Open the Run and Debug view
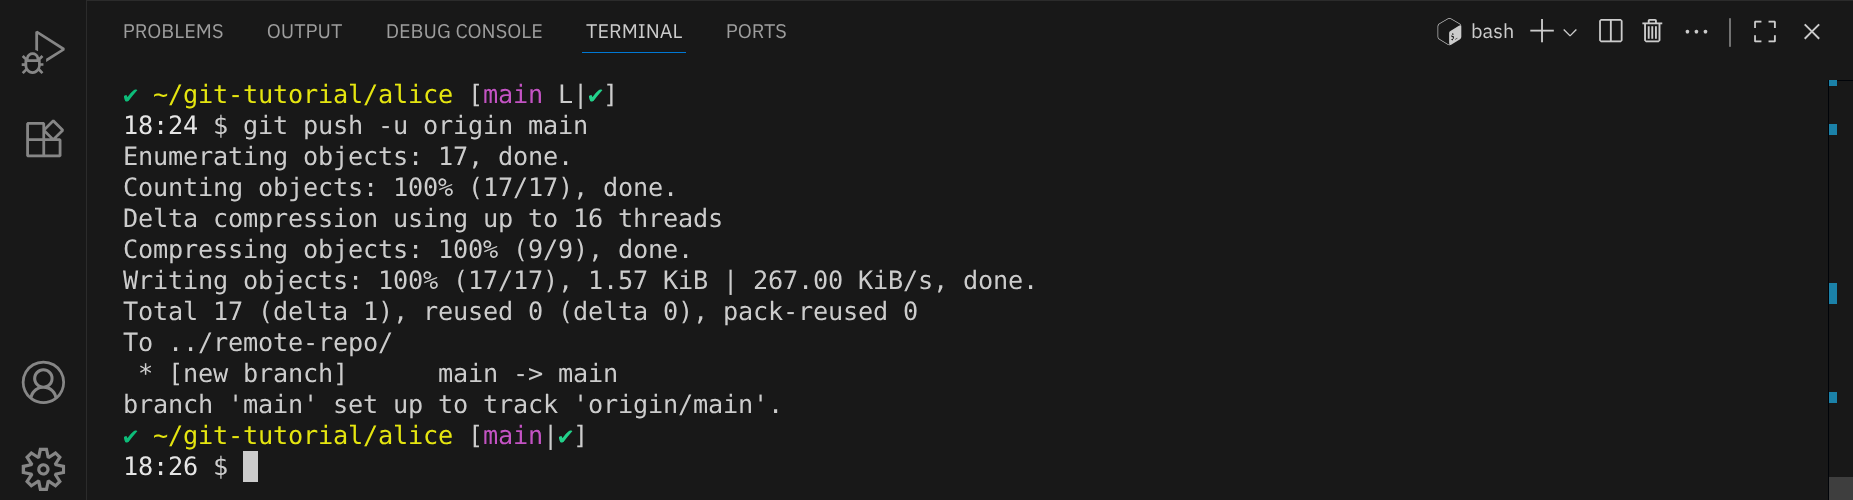Viewport: 1853px width, 500px height. click(43, 52)
